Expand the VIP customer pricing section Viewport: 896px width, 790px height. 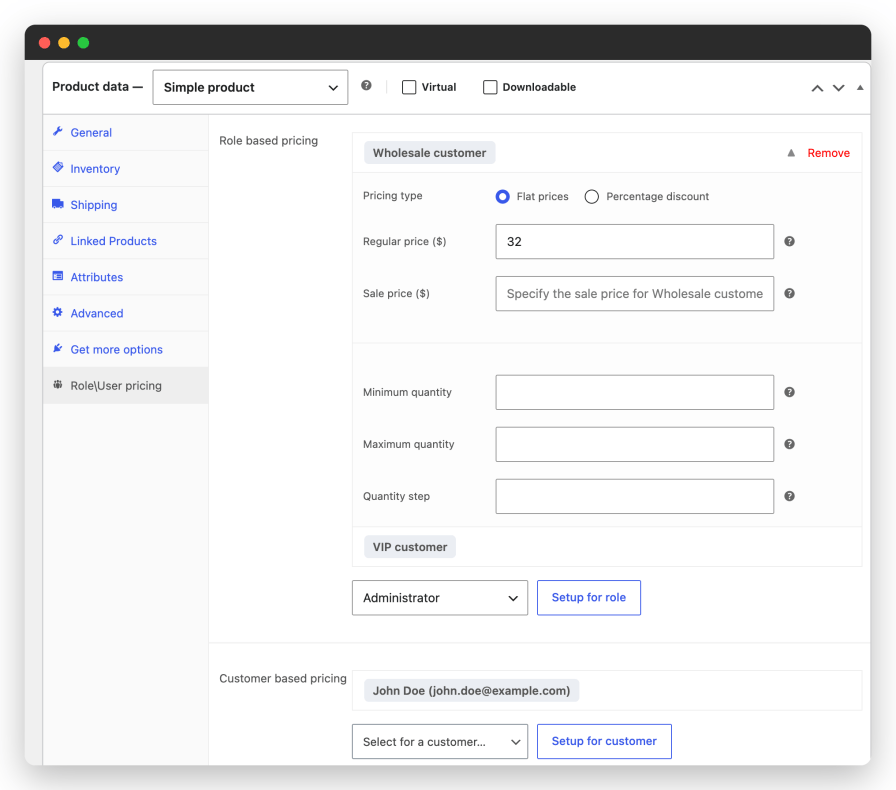(410, 547)
